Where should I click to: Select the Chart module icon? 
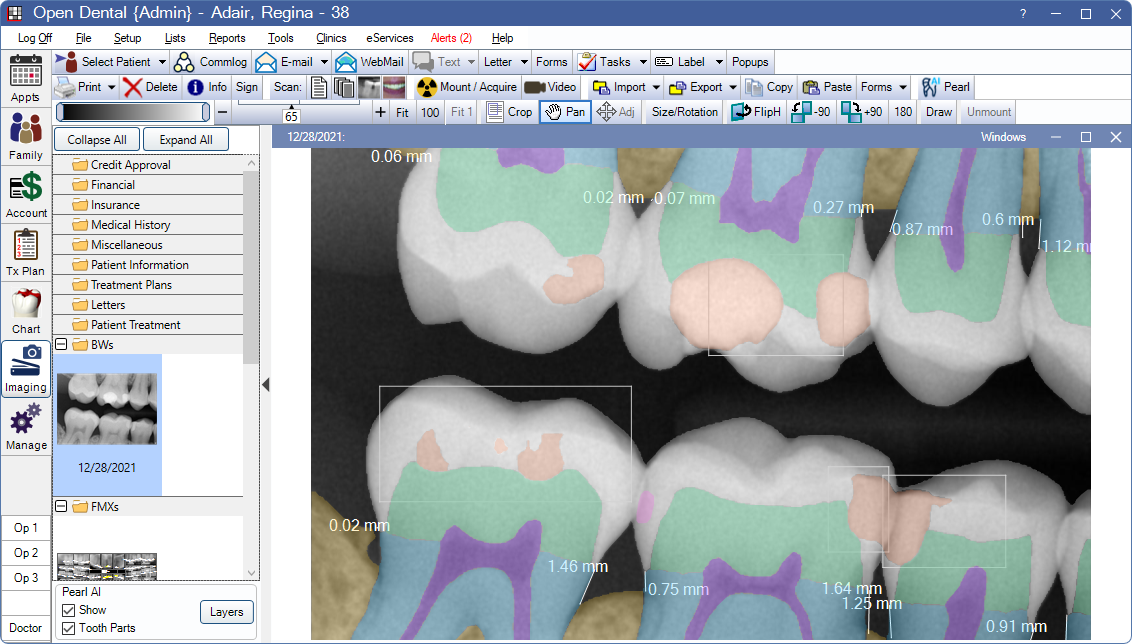click(x=25, y=308)
